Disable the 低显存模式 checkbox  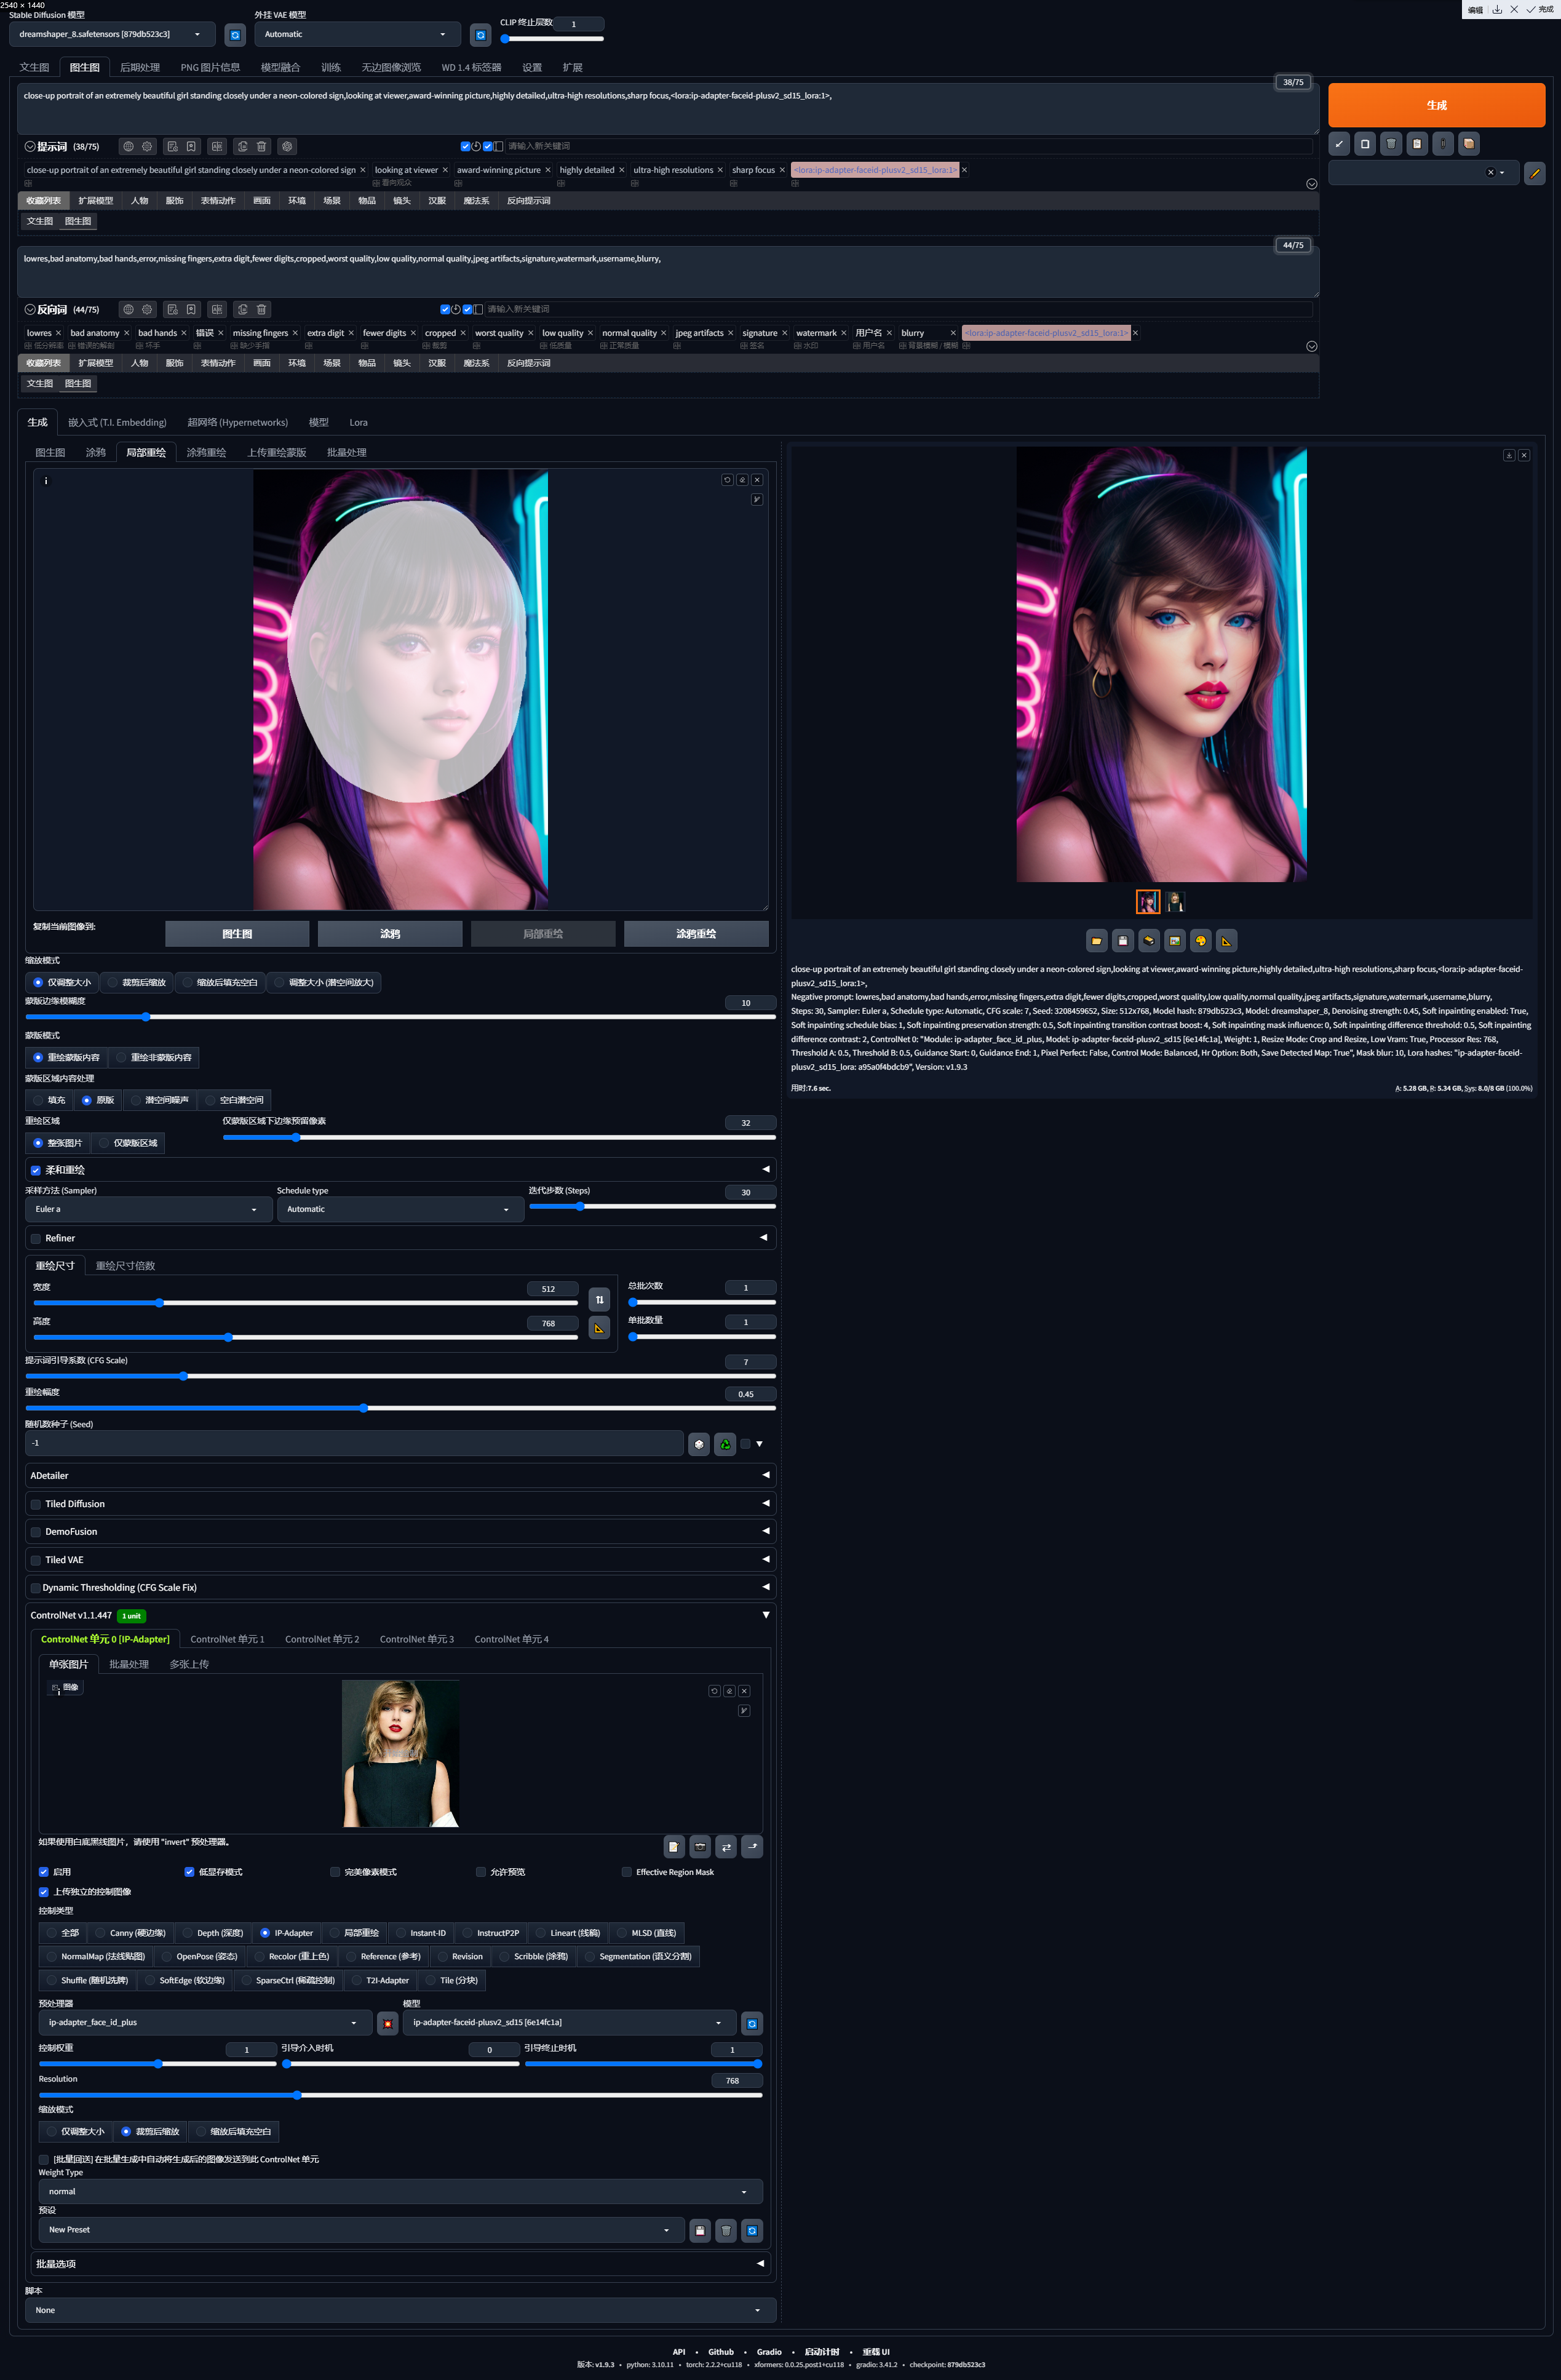[189, 1872]
